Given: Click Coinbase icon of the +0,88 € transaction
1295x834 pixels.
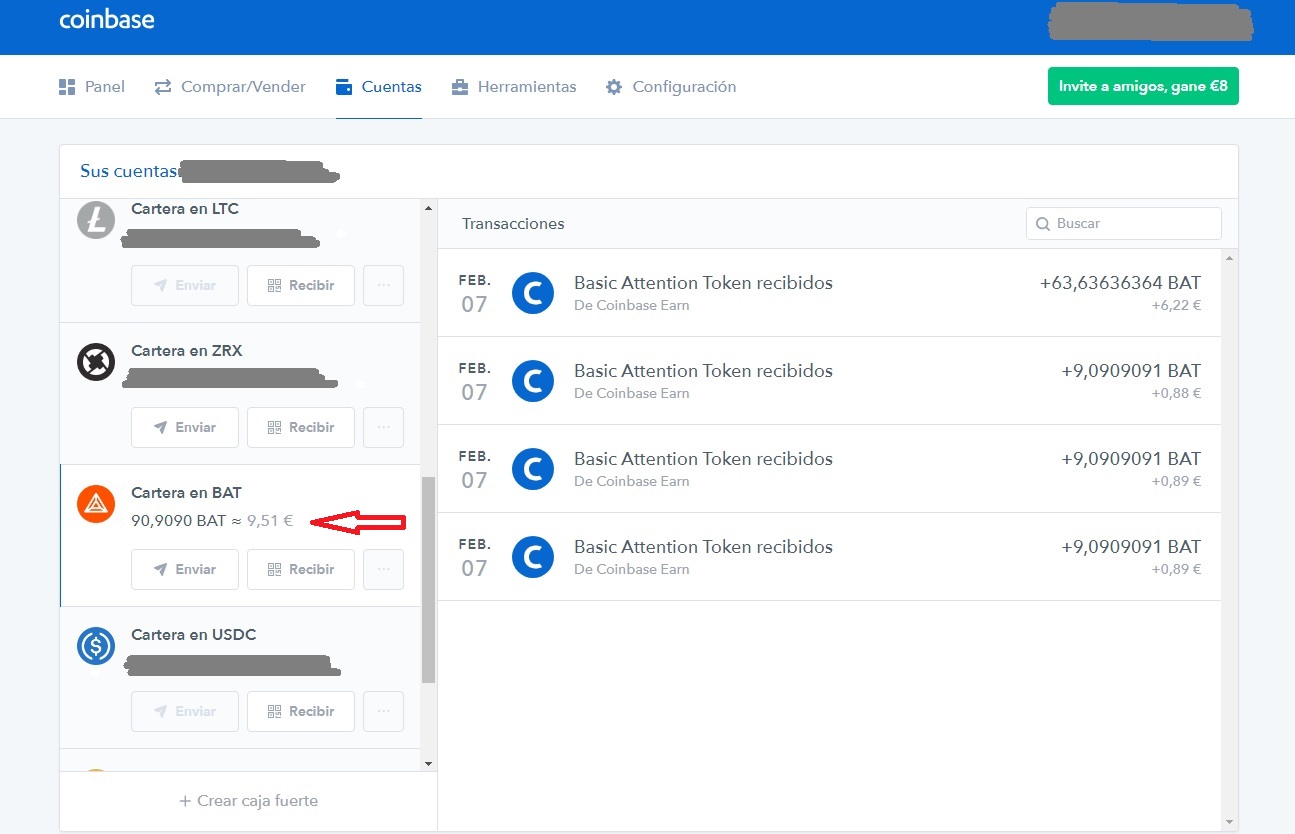Looking at the screenshot, I should click(533, 381).
